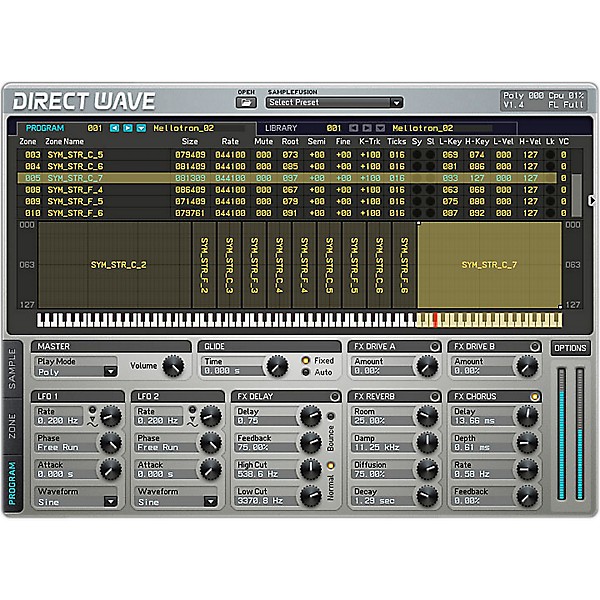Disable the FX CHORUS effect
The width and height of the screenshot is (600, 600).
tap(535, 397)
